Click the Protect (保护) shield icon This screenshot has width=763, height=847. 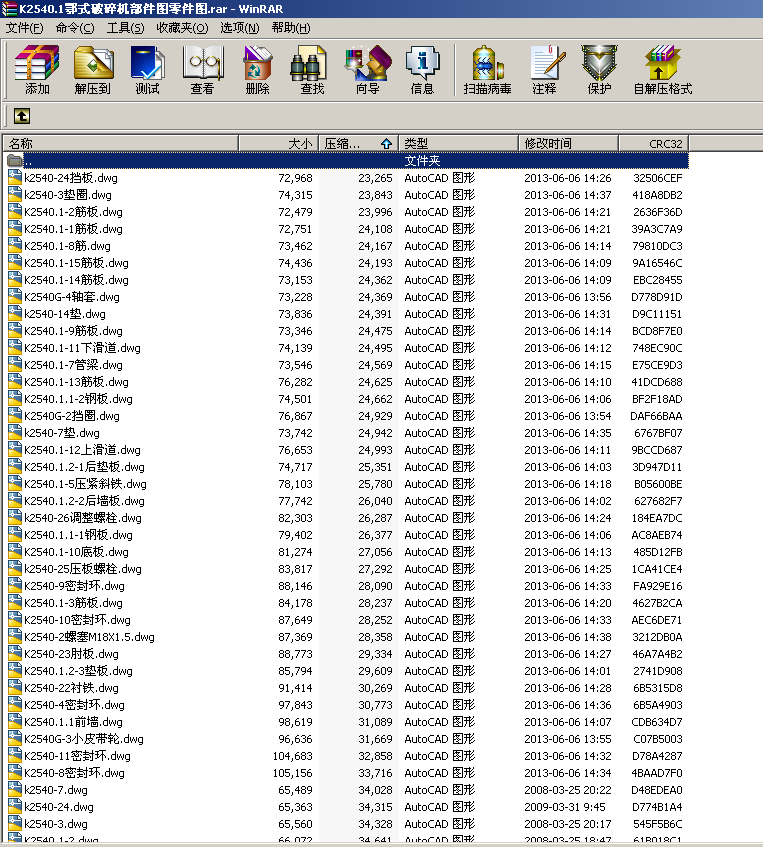[x=600, y=69]
